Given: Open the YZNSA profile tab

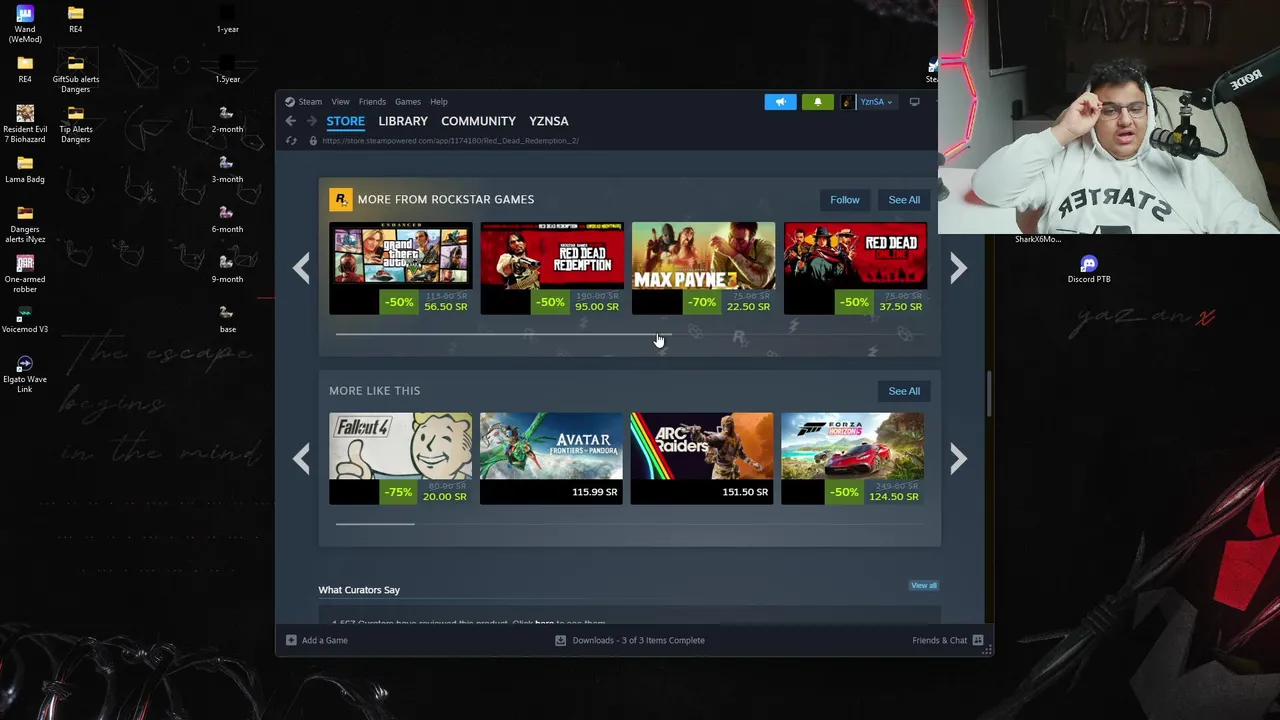Looking at the screenshot, I should click(548, 121).
